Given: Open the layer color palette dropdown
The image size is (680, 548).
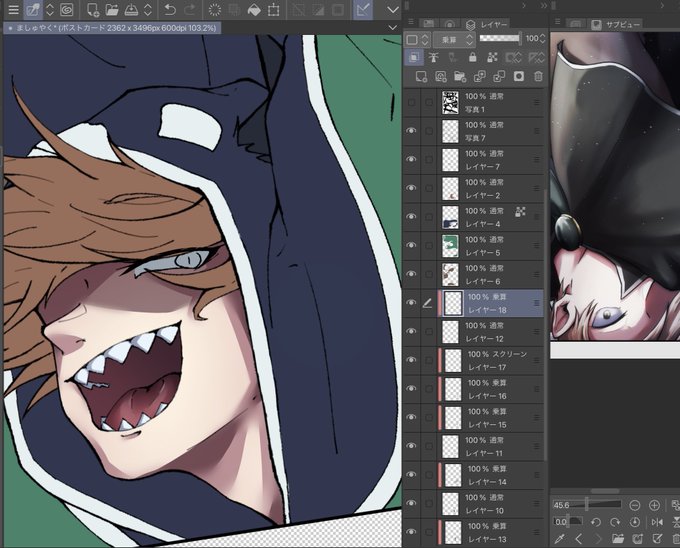Looking at the screenshot, I should (x=417, y=40).
